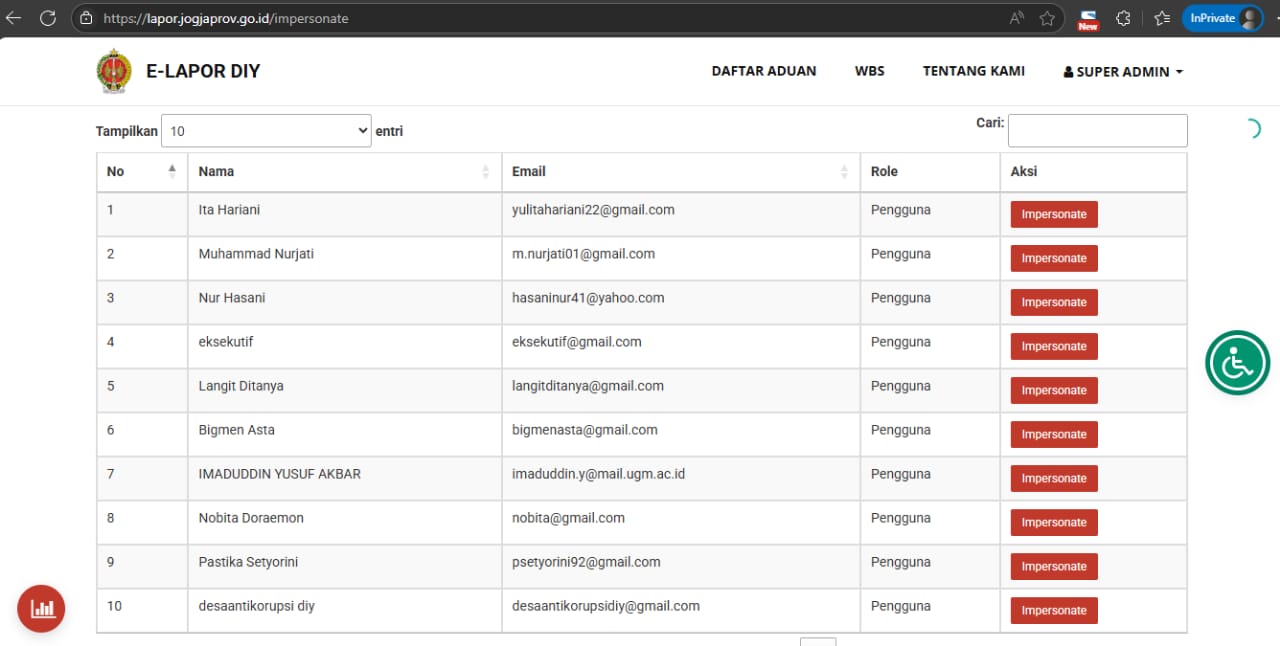Click the E-LAPOR DIY crest logo
Image resolution: width=1280 pixels, height=646 pixels.
(113, 72)
